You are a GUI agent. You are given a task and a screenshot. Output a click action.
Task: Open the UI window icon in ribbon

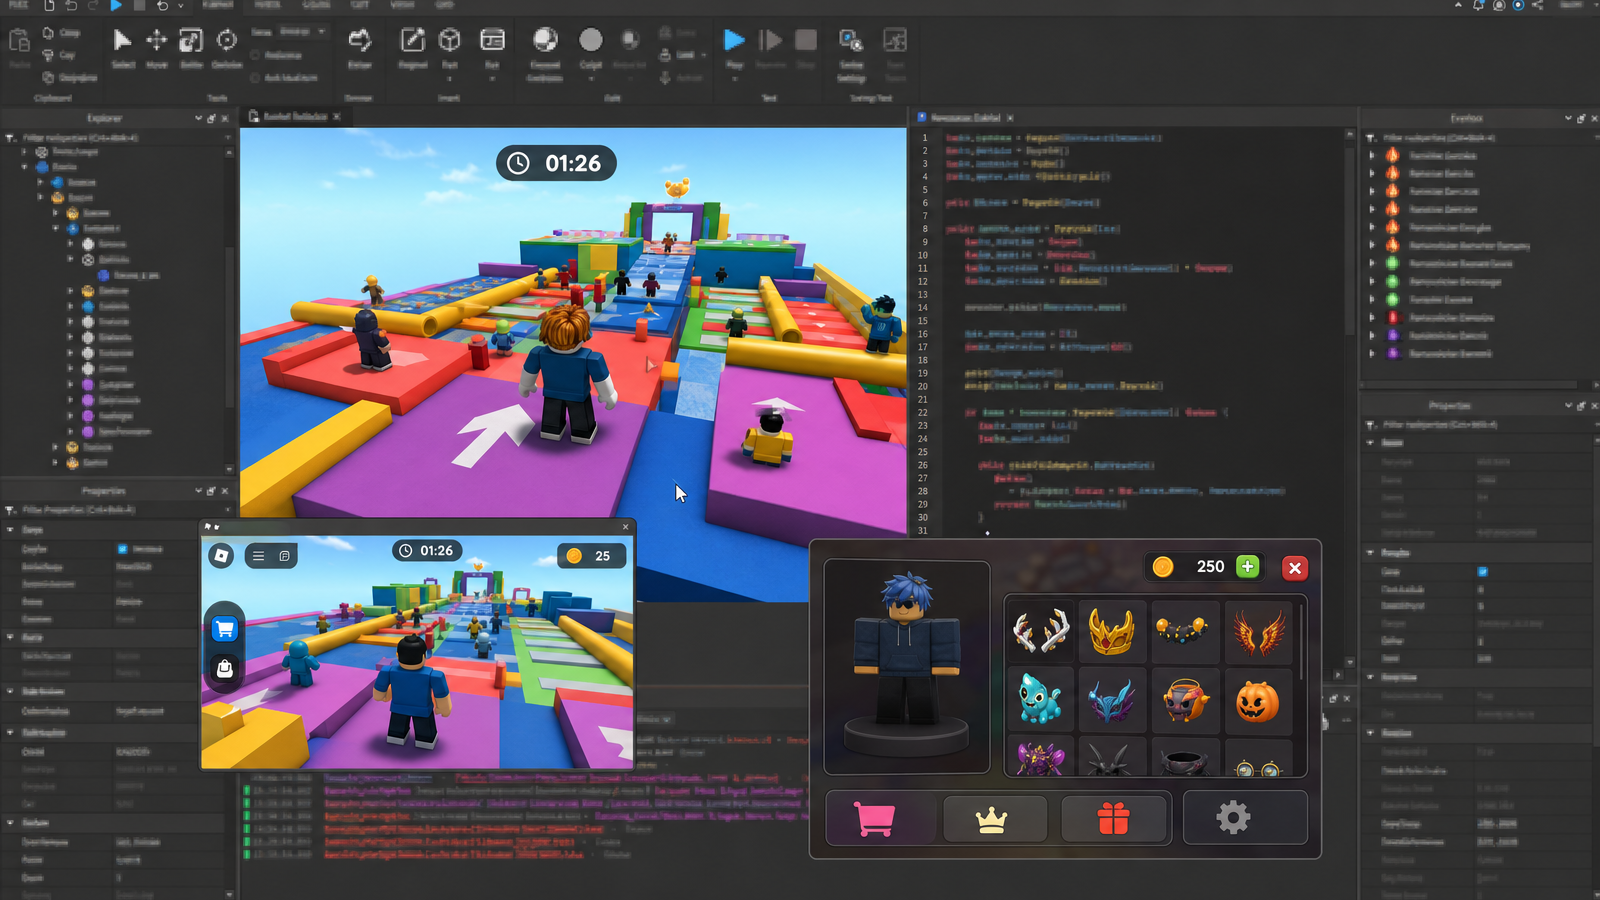pyautogui.click(x=492, y=40)
